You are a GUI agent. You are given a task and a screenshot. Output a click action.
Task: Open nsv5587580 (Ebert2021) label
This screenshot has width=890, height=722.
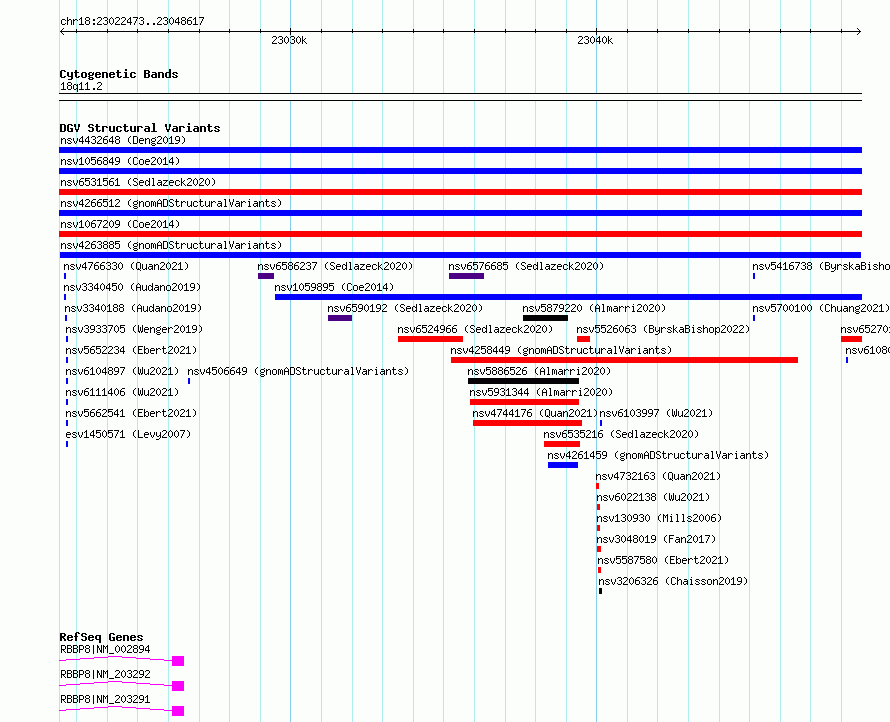click(664, 560)
